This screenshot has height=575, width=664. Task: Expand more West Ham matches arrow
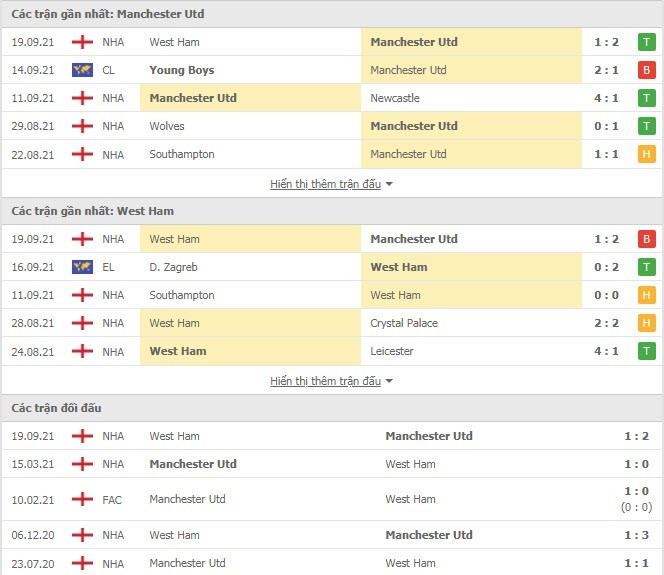pos(389,381)
